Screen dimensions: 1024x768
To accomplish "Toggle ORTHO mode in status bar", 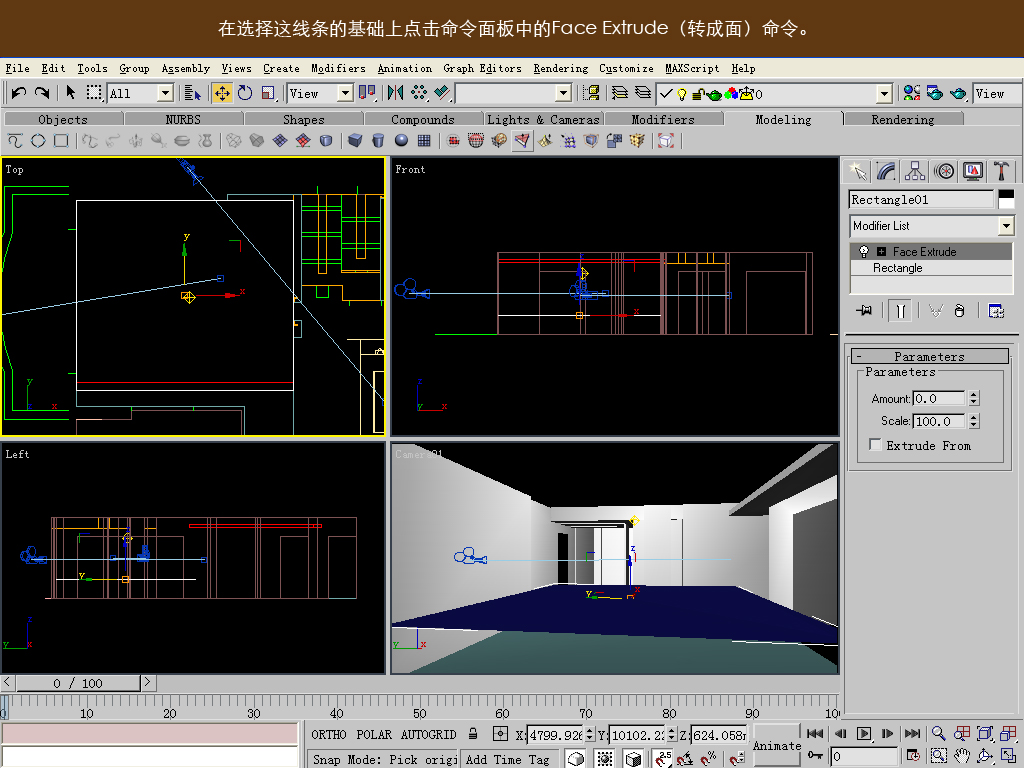I will pos(328,735).
